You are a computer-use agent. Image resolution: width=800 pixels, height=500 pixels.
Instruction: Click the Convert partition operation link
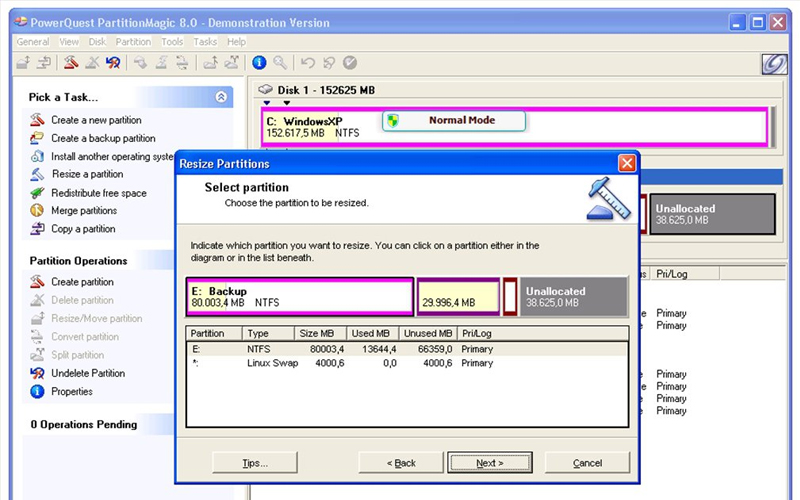coord(85,337)
